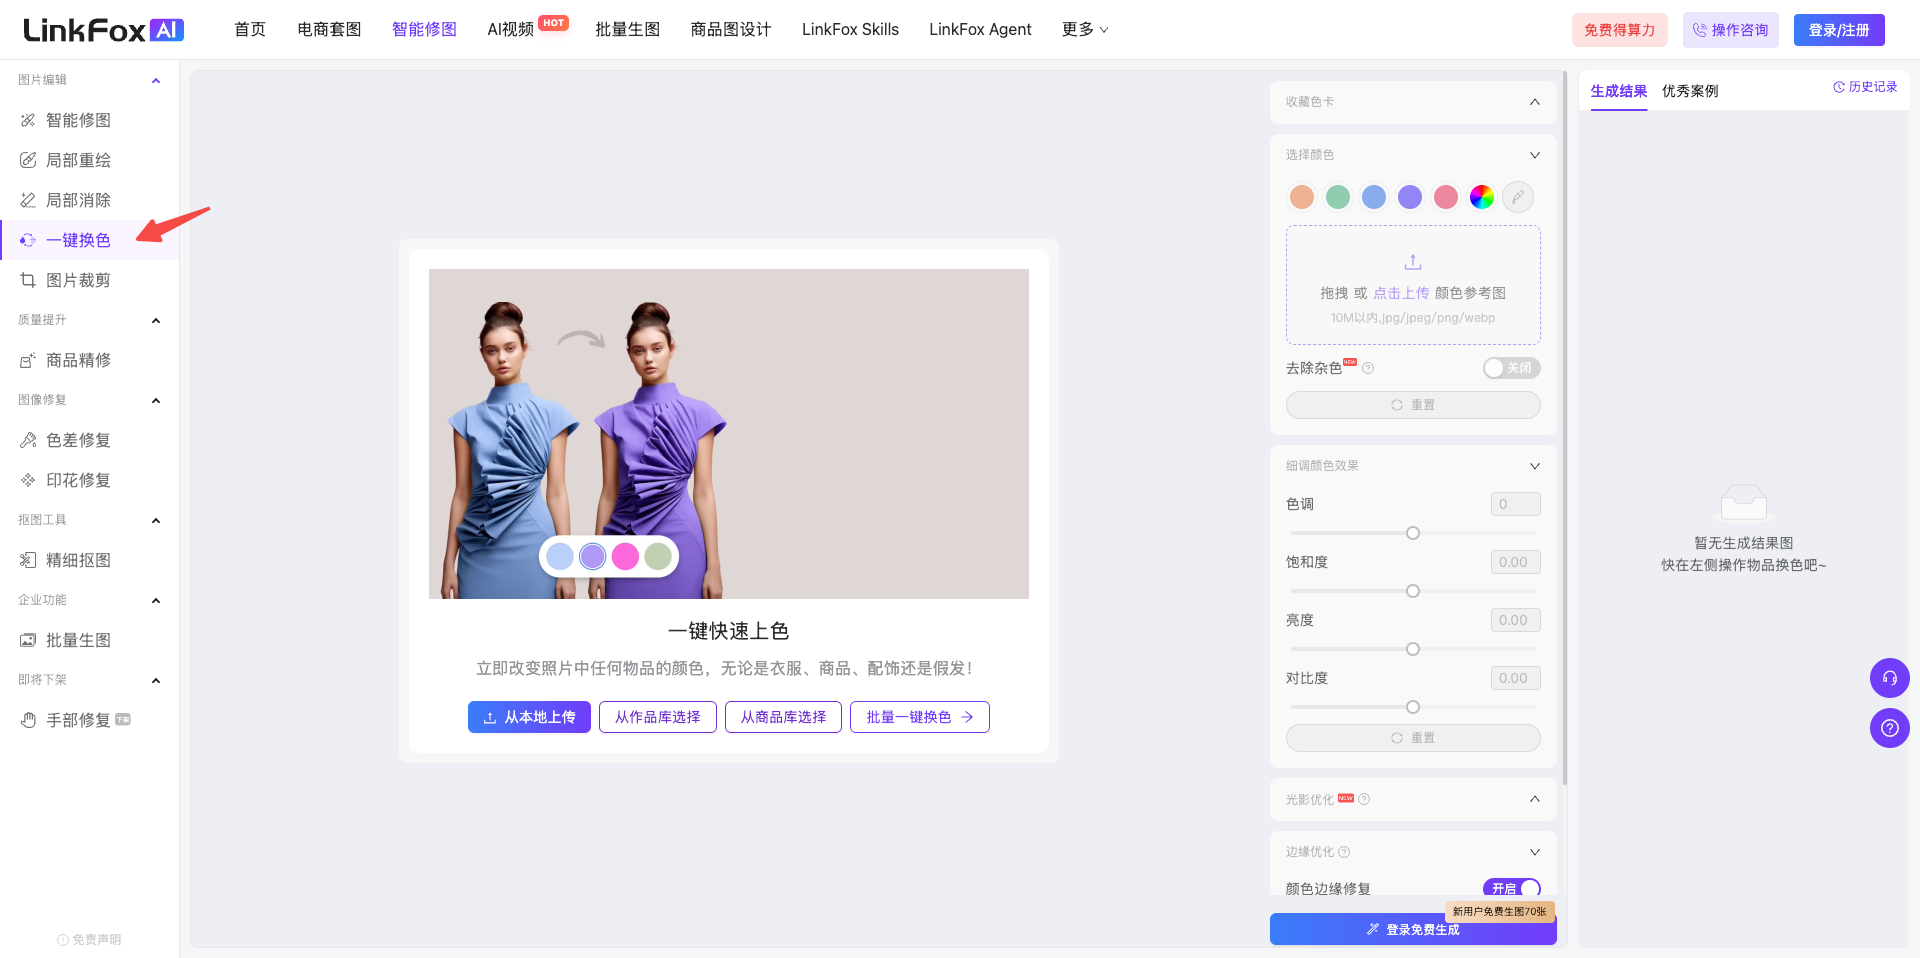
Task: Click help icon next to 光影优化
Action: [x=1364, y=799]
